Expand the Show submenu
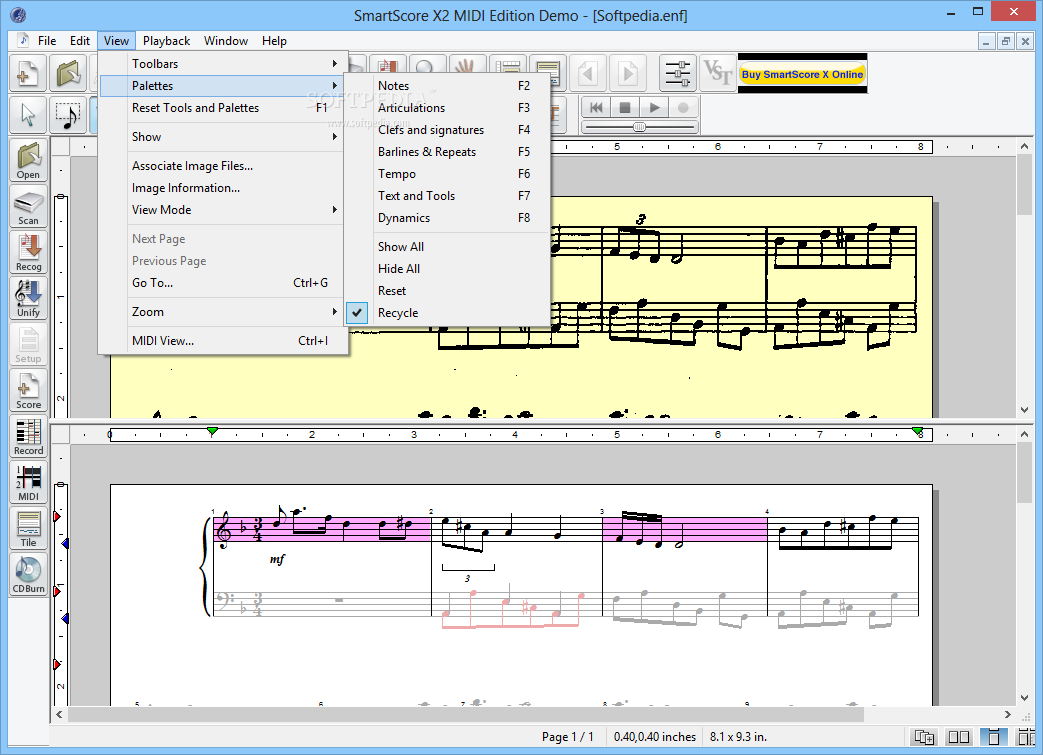This screenshot has width=1043, height=755. point(223,137)
